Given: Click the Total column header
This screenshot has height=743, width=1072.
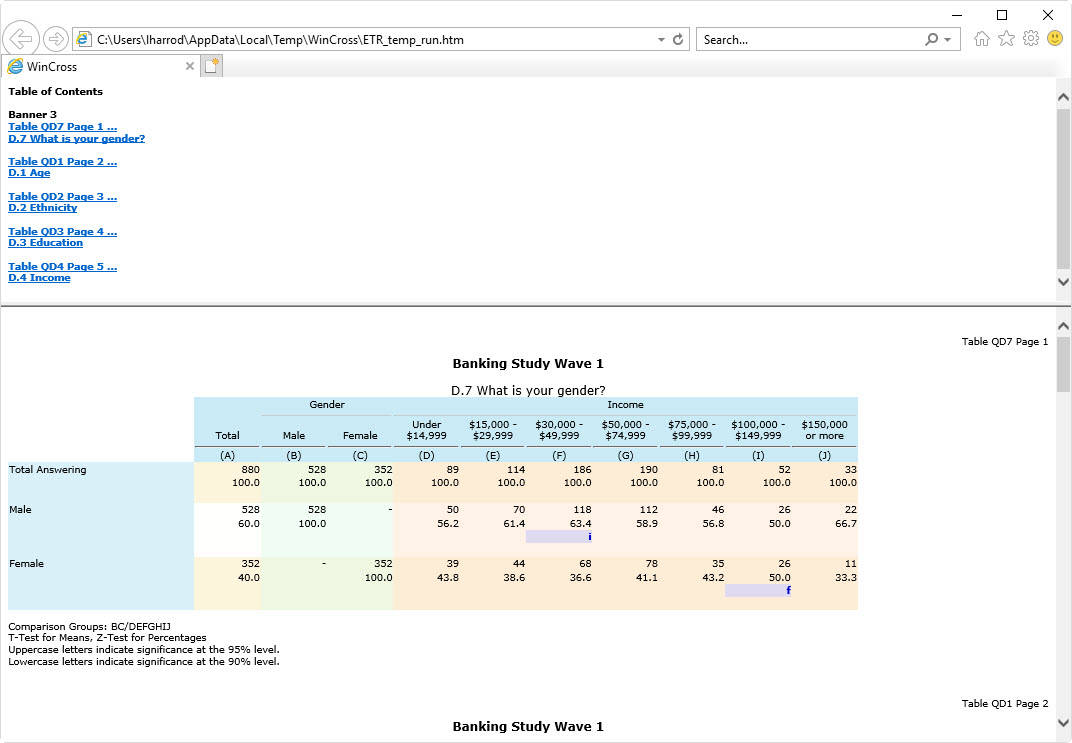Looking at the screenshot, I should 227,435.
